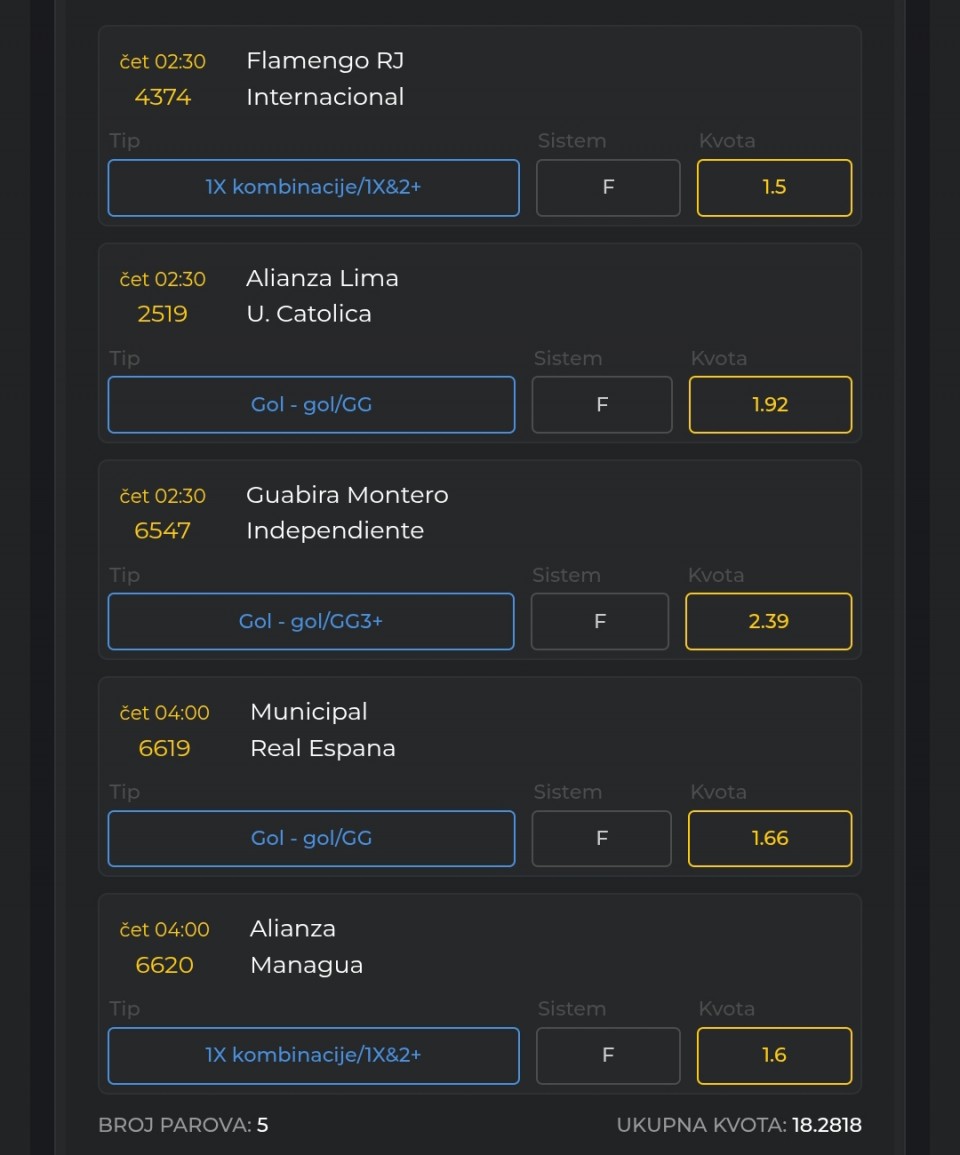Open the Guabira Montero vs Independiente match

347,513
